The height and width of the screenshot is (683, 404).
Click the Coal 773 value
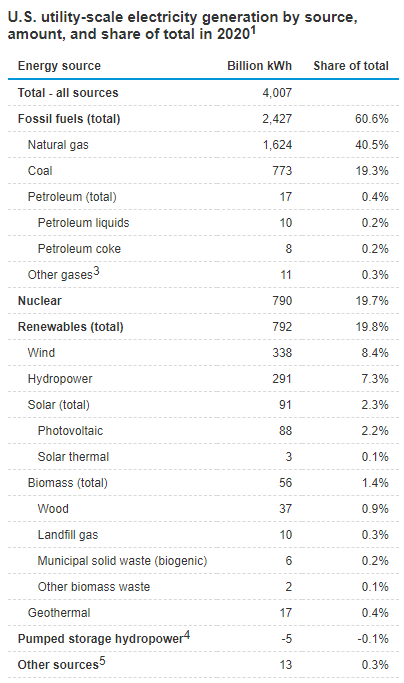(282, 171)
